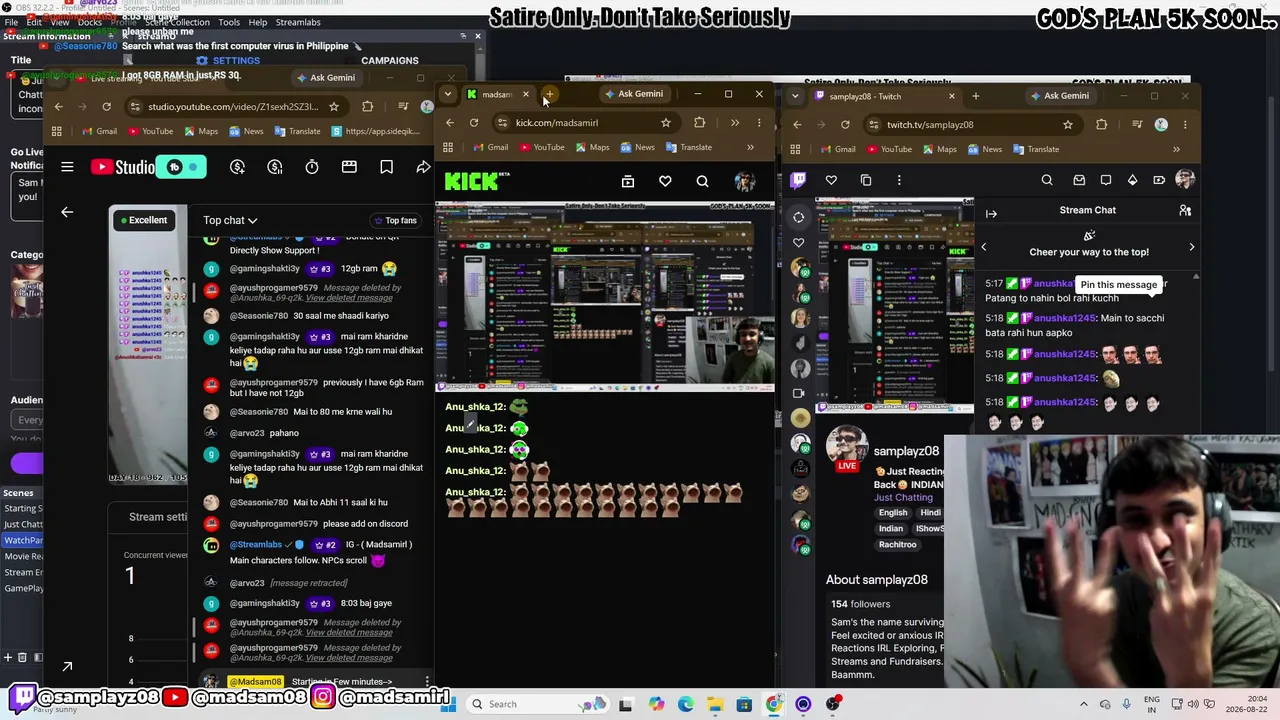Reload the YouTube Studio browser tab
The width and height of the screenshot is (1280, 720).
click(106, 107)
